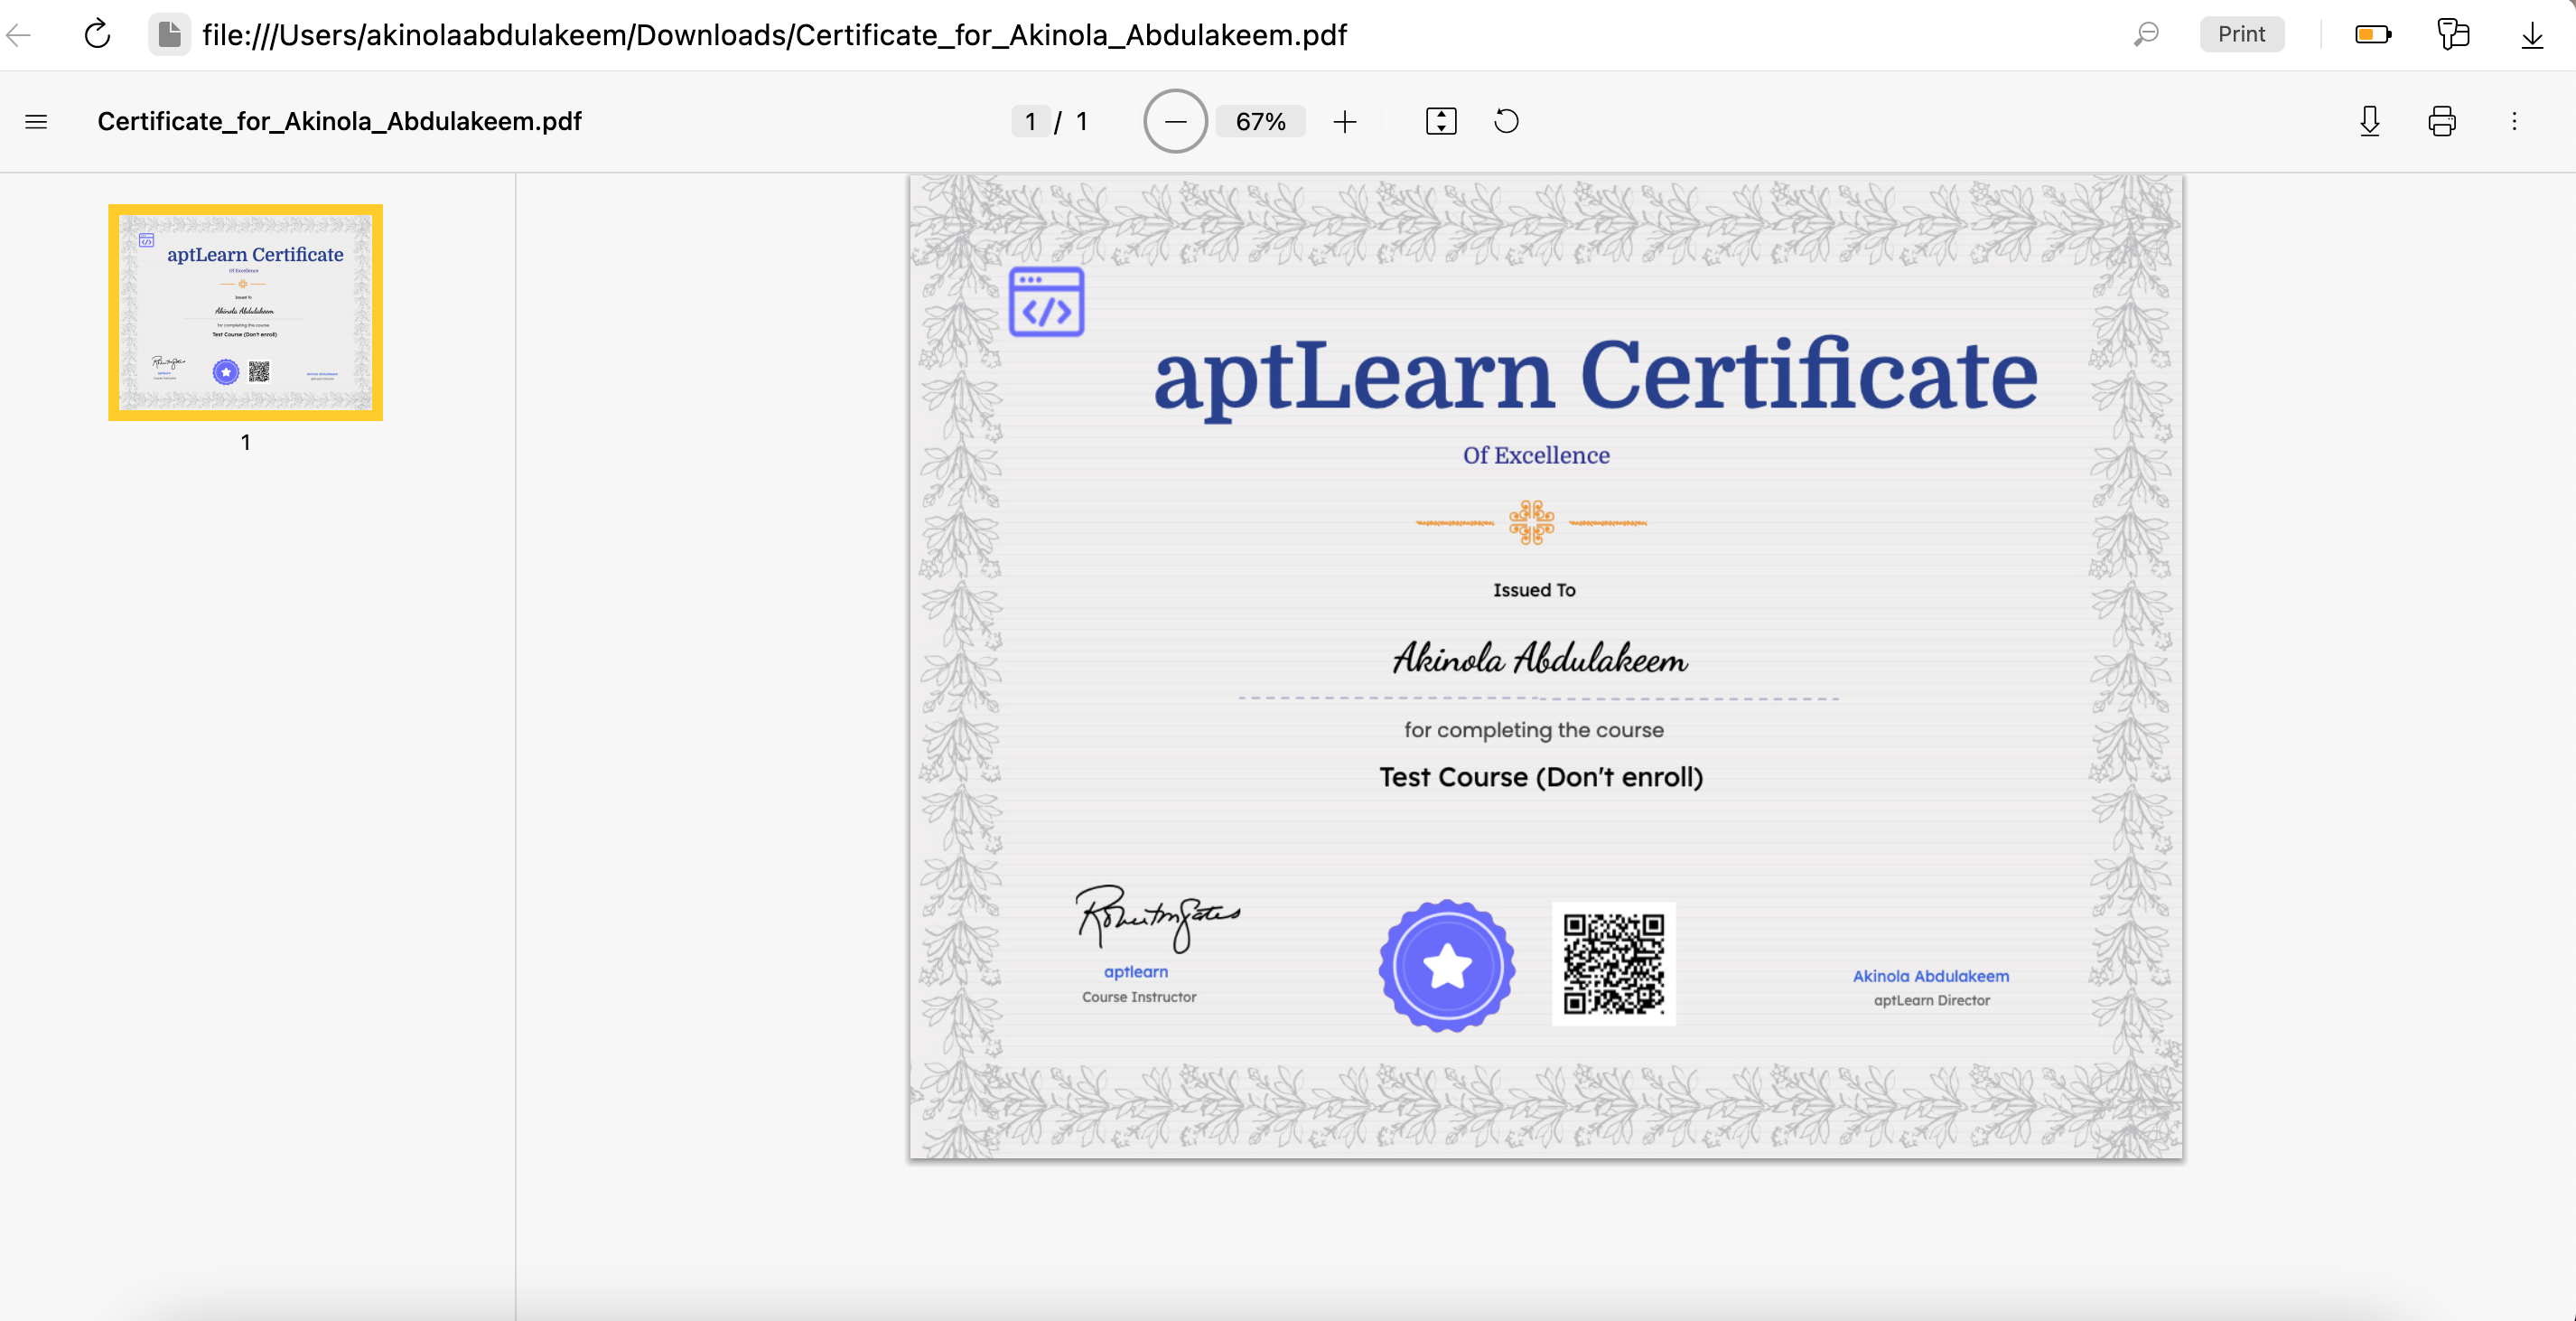Open the battery saver icon
The width and height of the screenshot is (2576, 1321).
(x=2373, y=35)
